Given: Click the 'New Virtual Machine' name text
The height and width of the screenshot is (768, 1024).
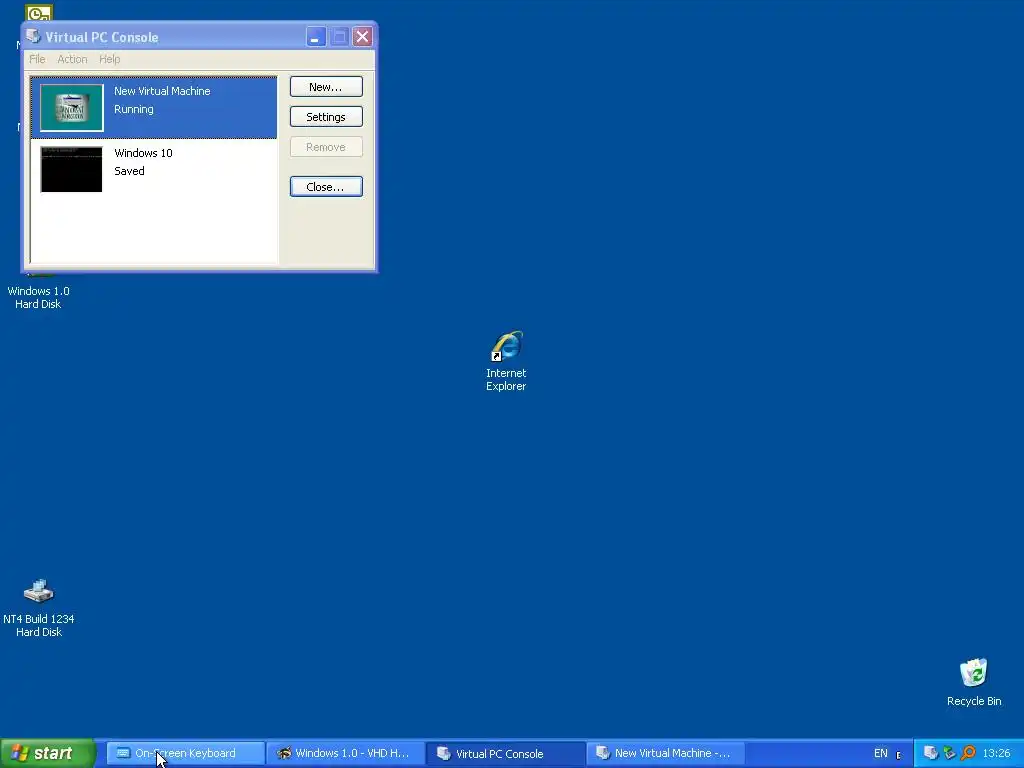Looking at the screenshot, I should pyautogui.click(x=162, y=91).
